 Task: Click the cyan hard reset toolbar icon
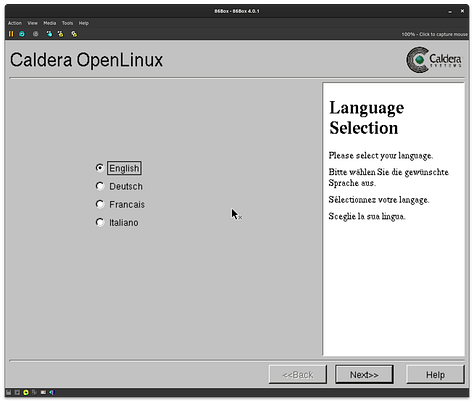[x=22, y=34]
